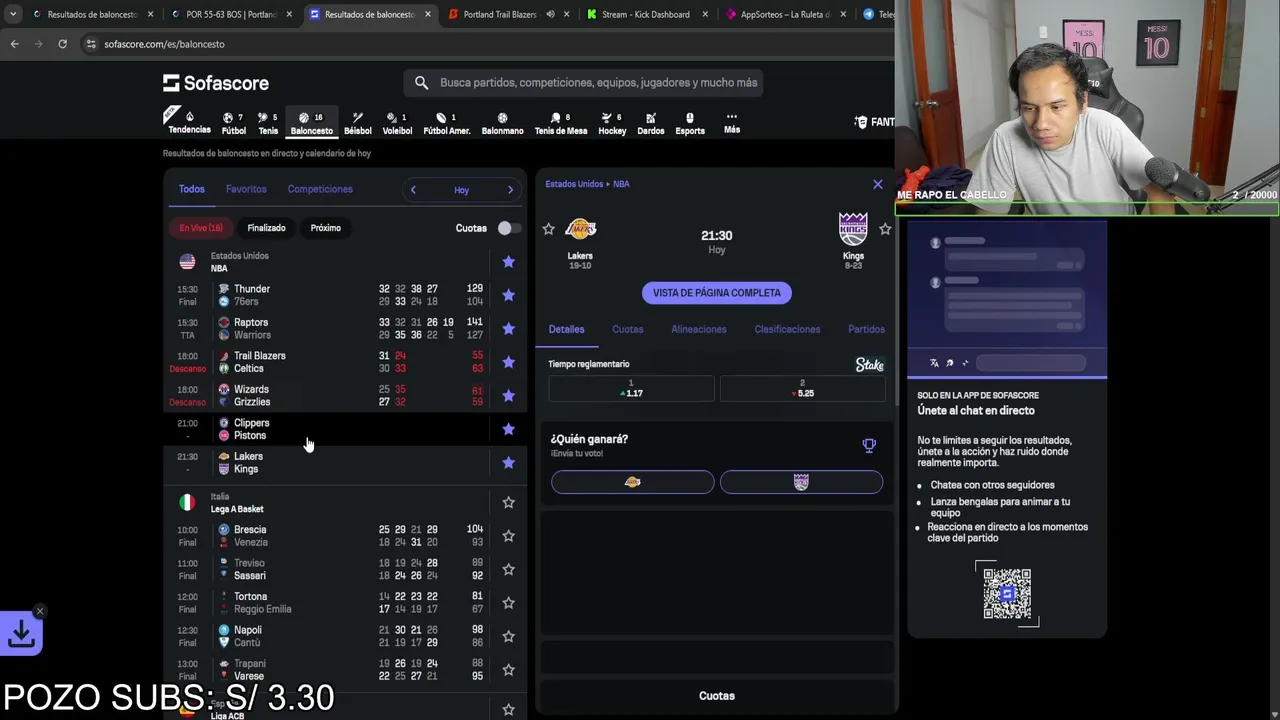Open the Fútbol sport category

[233, 123]
